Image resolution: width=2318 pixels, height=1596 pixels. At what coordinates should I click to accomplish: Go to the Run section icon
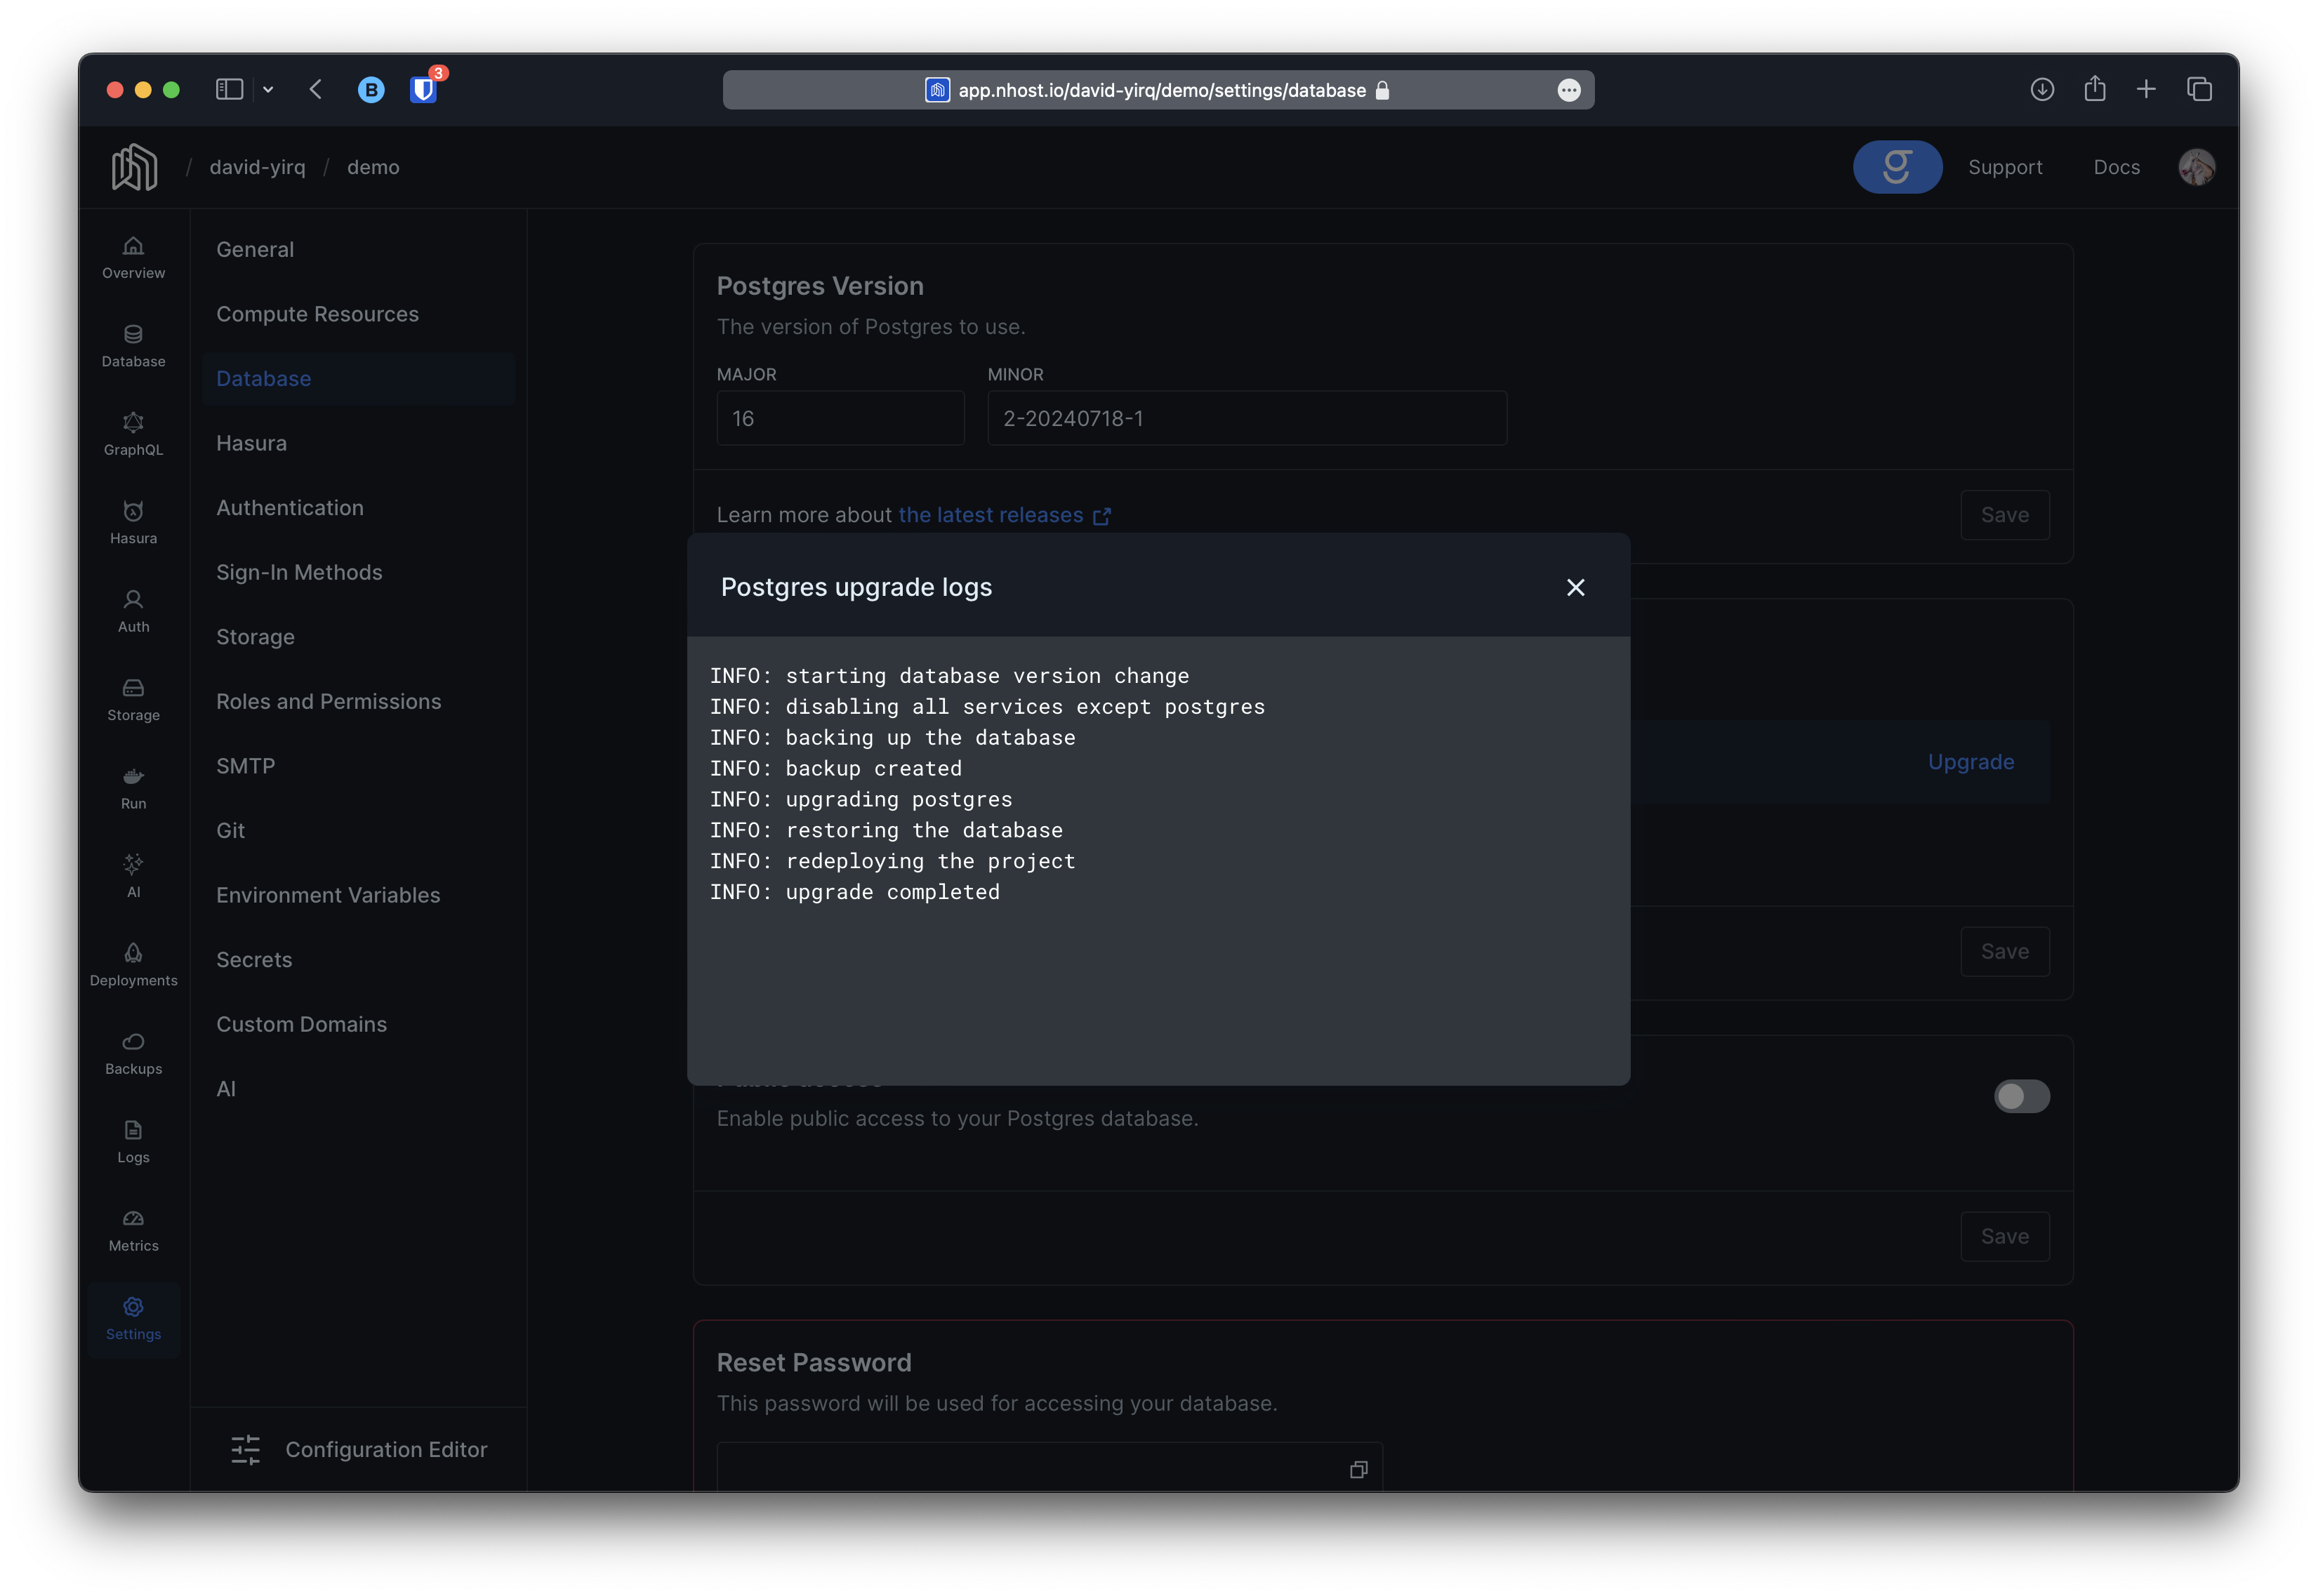[x=133, y=788]
